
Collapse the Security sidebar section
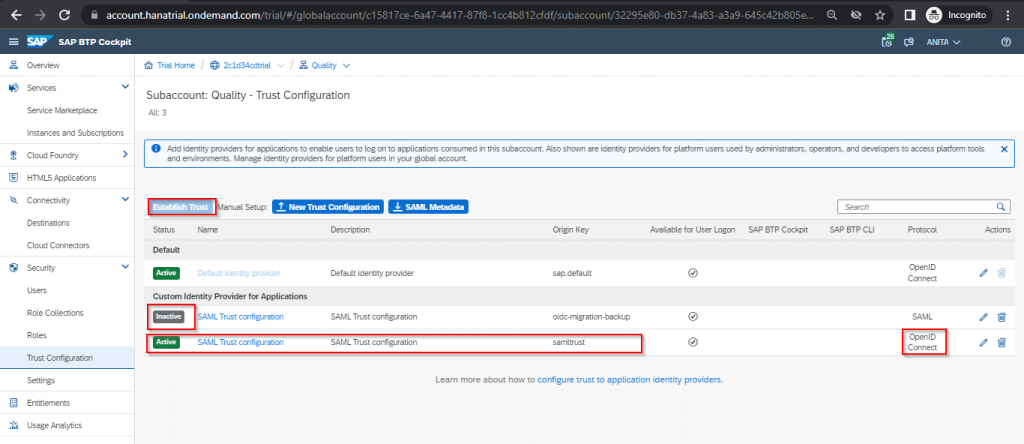tap(125, 266)
